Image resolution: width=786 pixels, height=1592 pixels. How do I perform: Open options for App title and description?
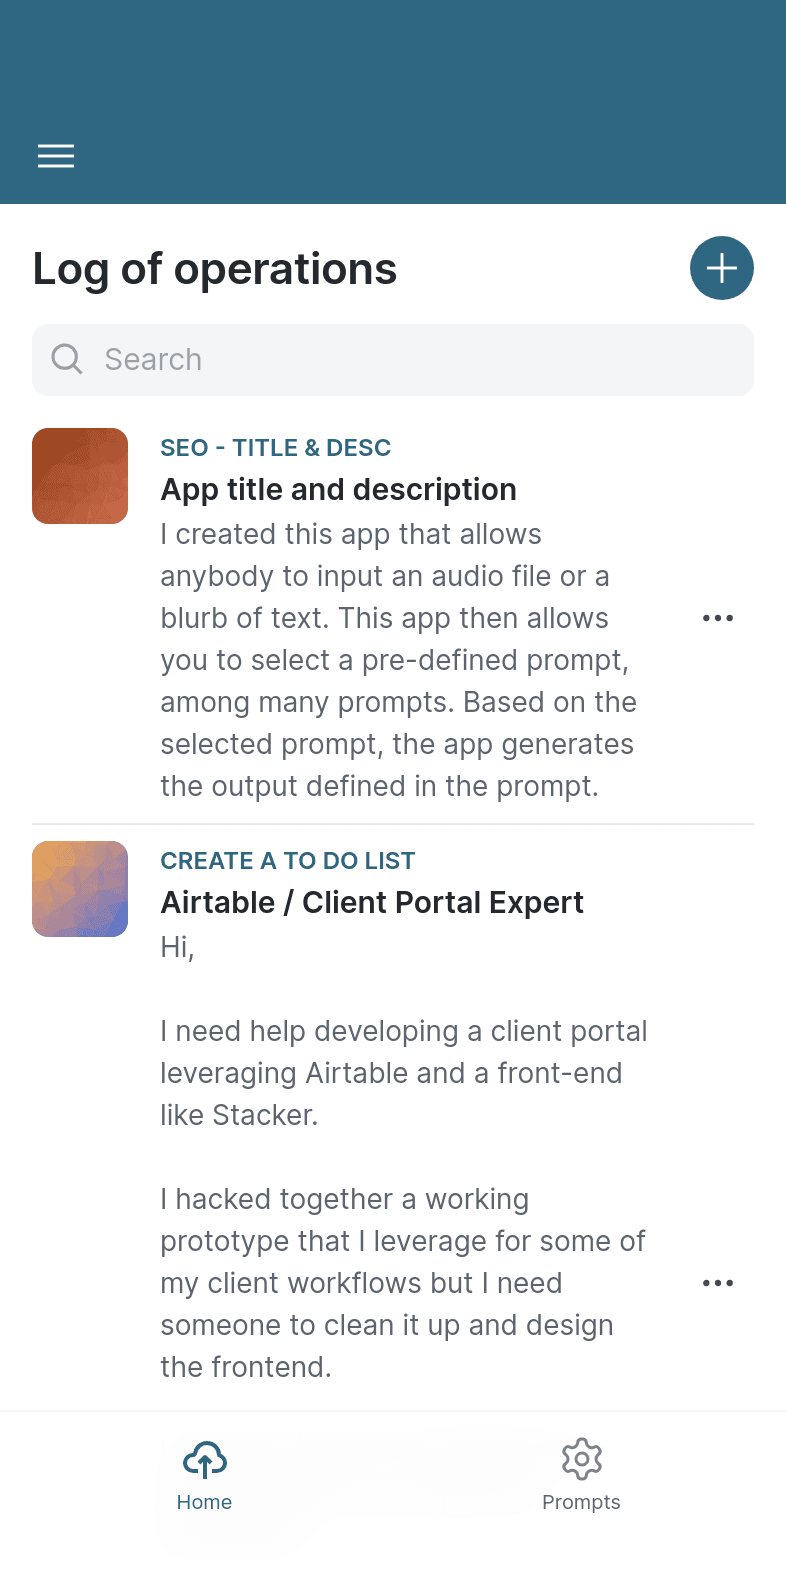pyautogui.click(x=718, y=618)
